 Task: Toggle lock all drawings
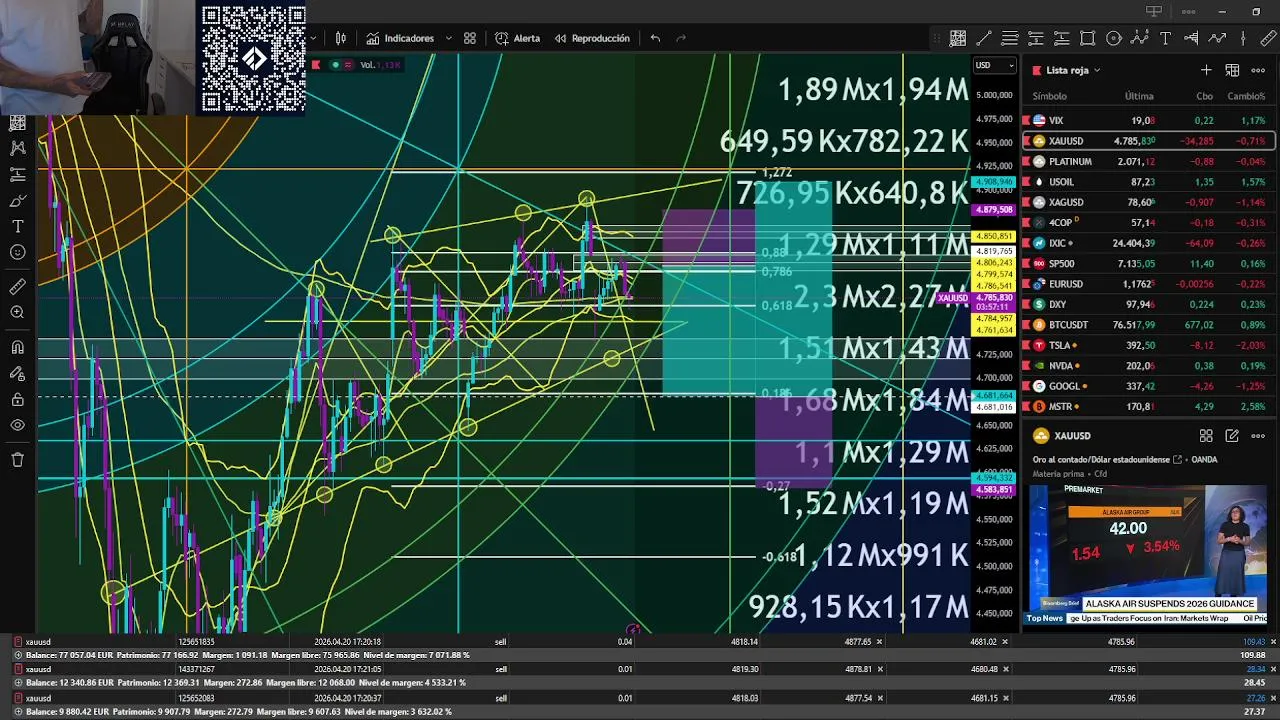click(17, 400)
